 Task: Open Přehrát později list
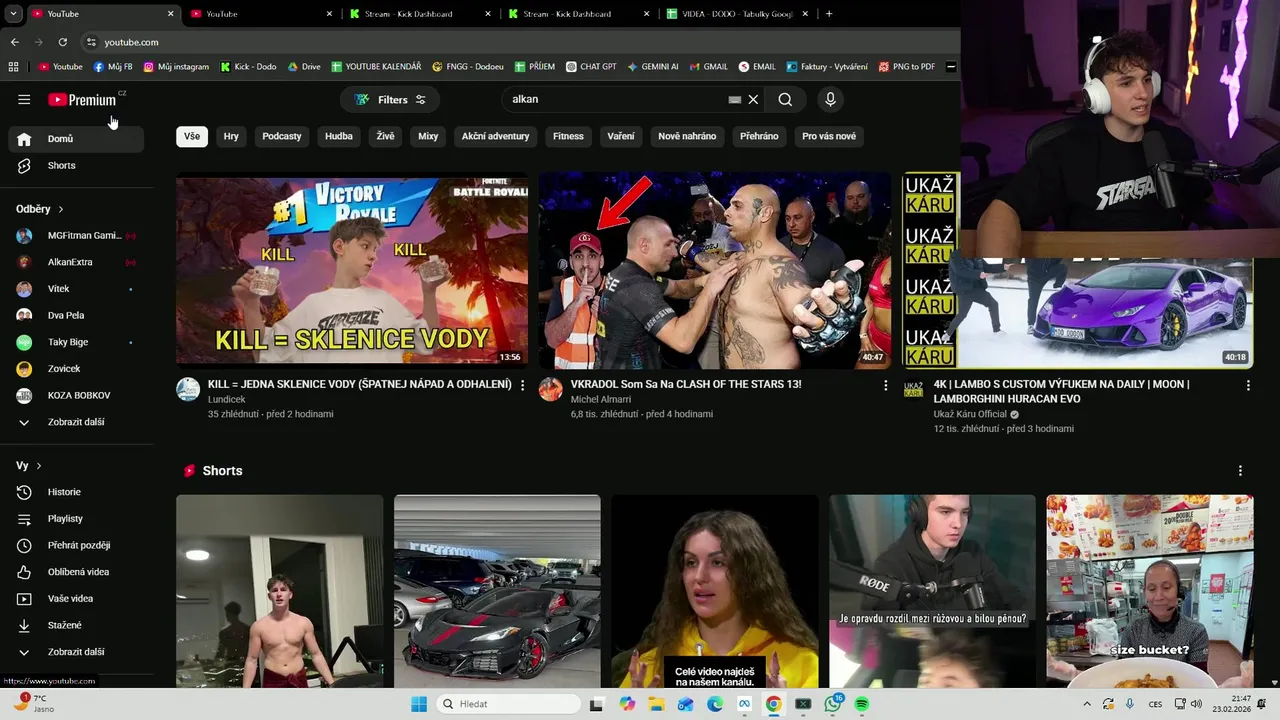(76, 545)
